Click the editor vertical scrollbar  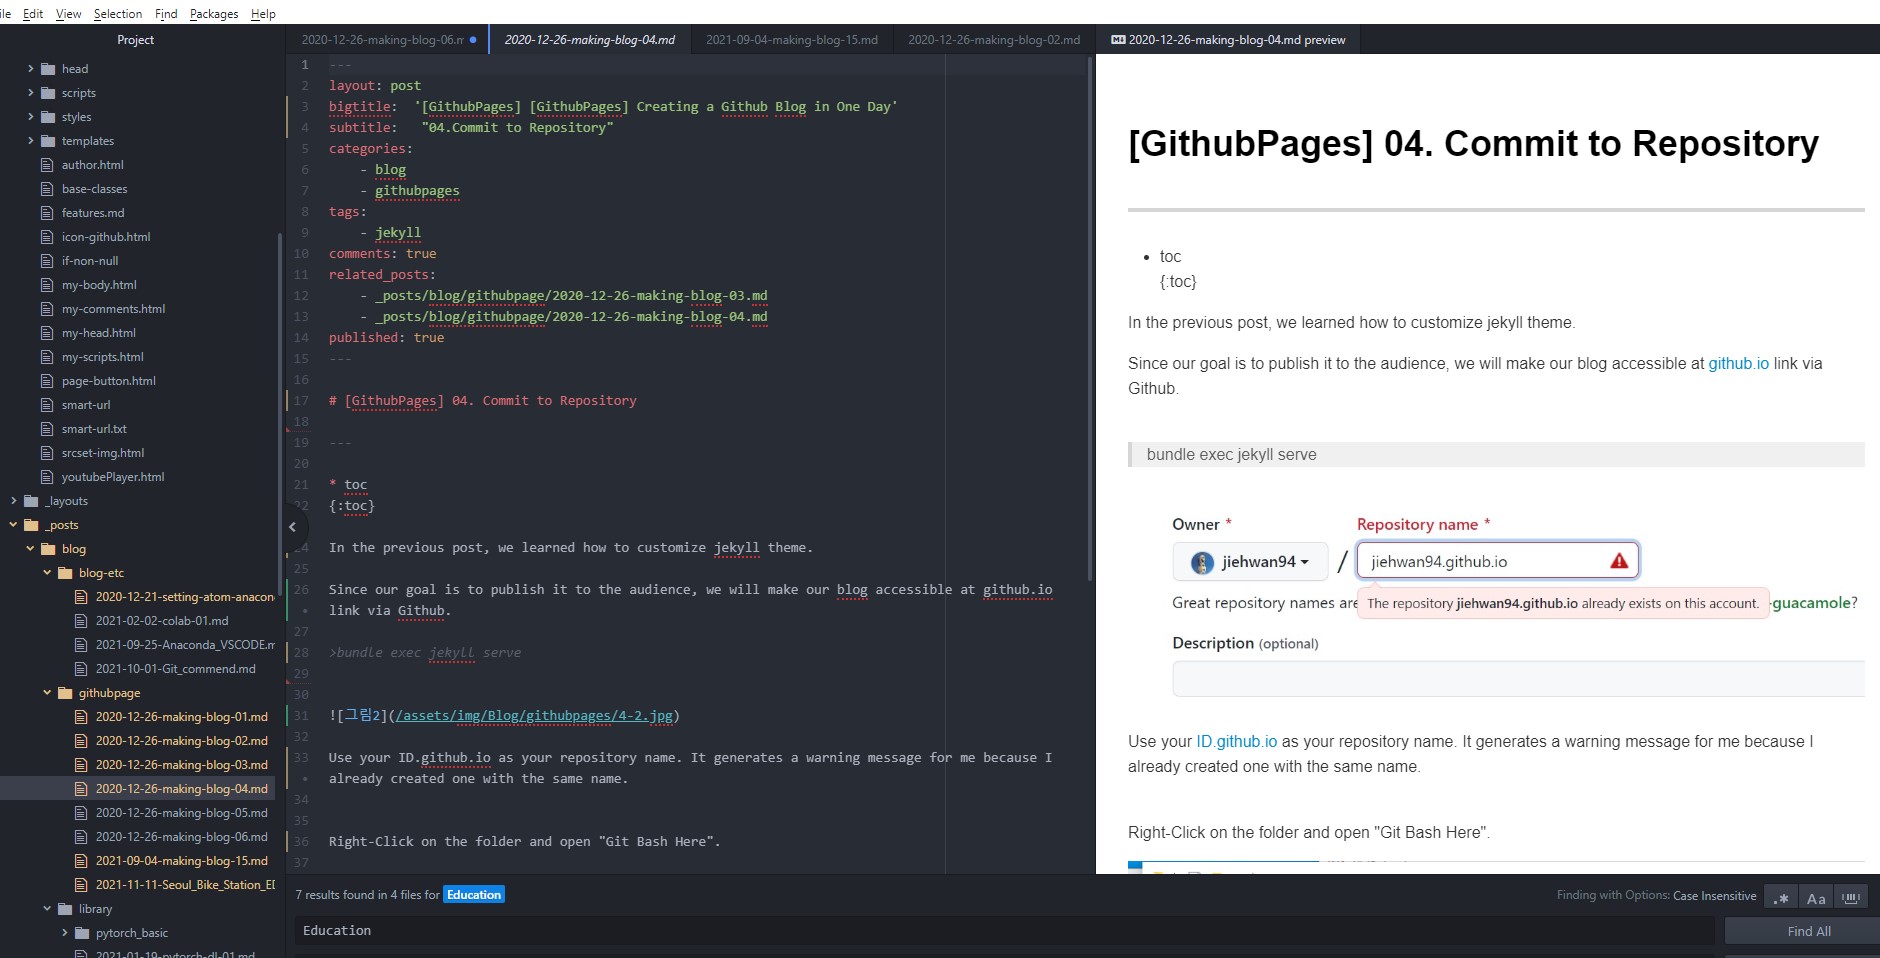point(1090,320)
